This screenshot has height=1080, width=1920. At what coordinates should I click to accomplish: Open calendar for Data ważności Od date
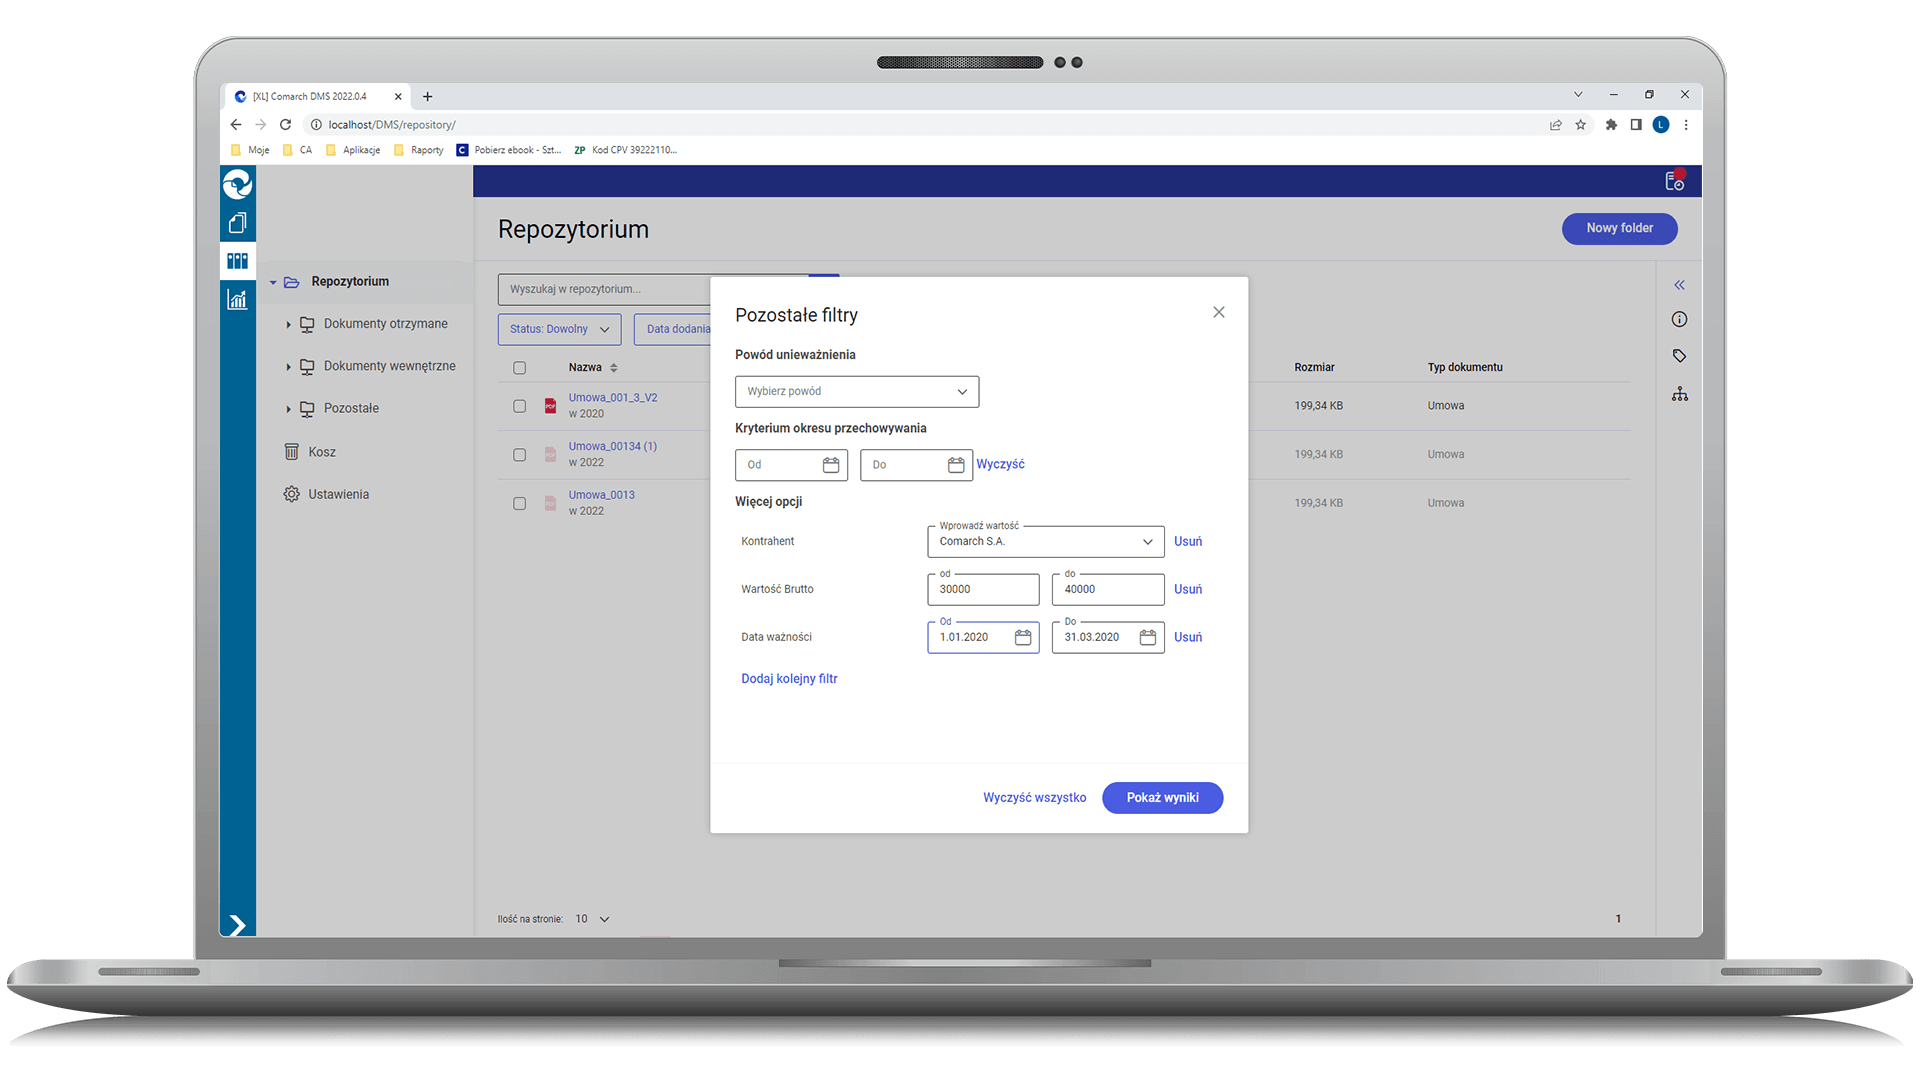[x=1023, y=638]
